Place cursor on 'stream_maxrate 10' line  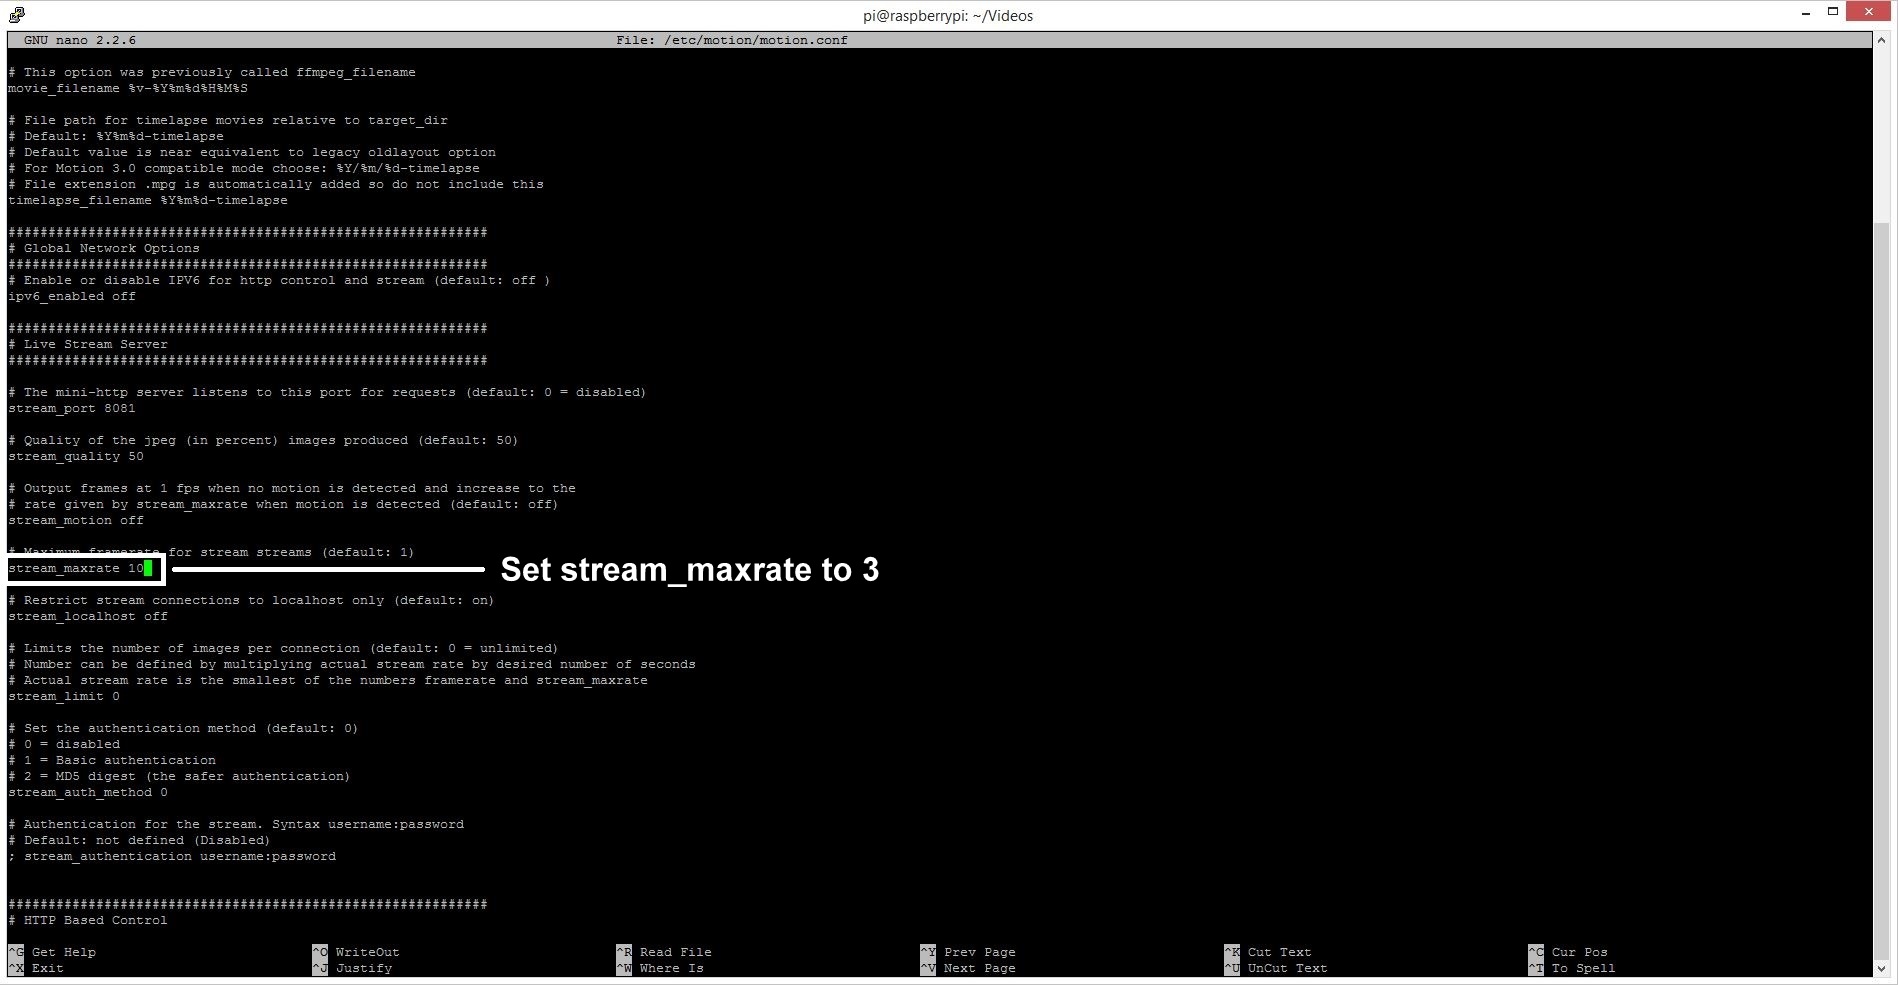76,568
